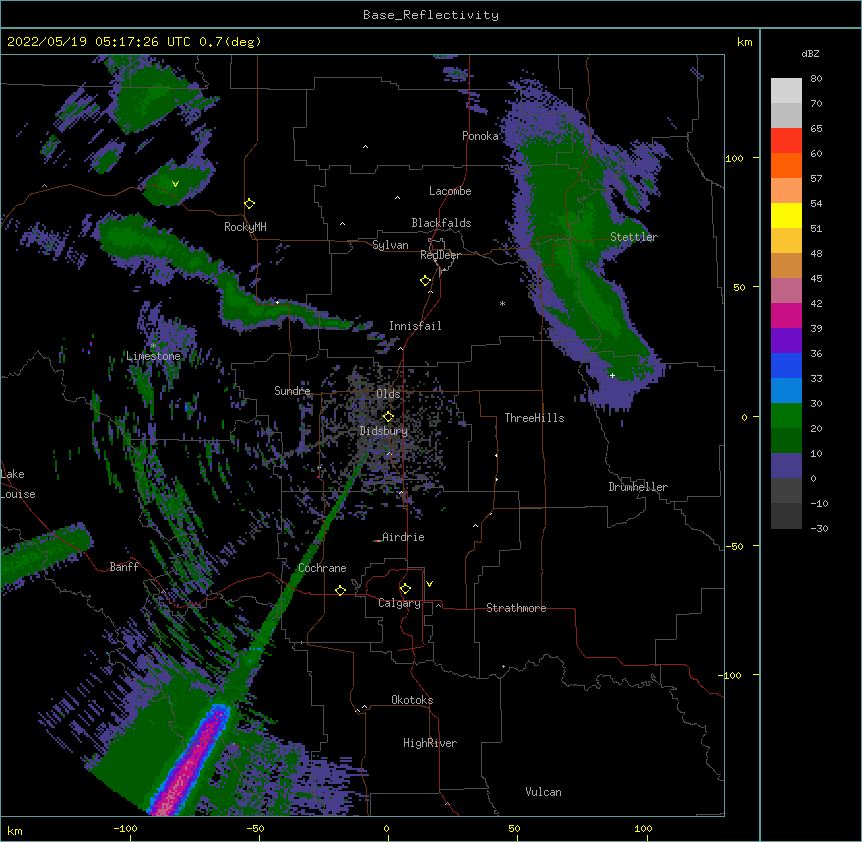Click the ThreeHills city label

(x=534, y=418)
